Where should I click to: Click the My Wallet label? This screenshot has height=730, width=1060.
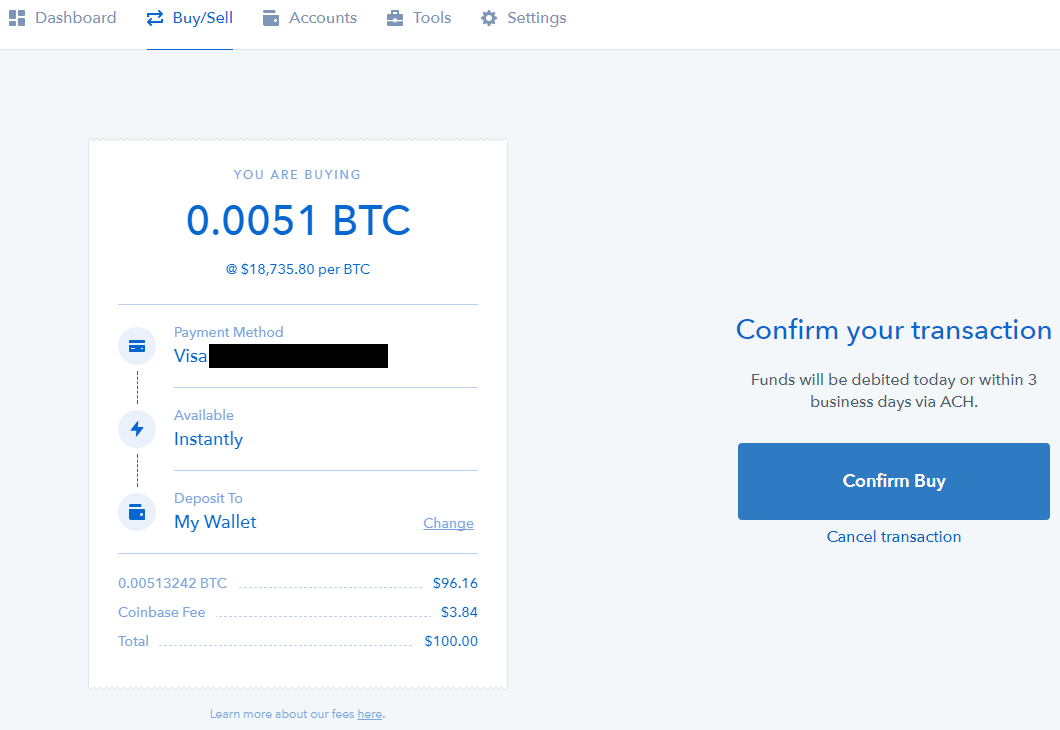(x=215, y=521)
